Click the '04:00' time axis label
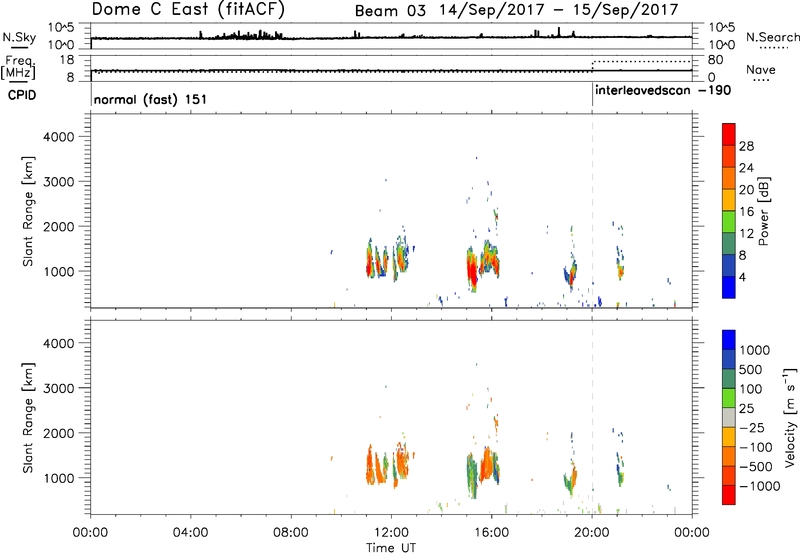Screen dimensions: 800x554 [x=190, y=533]
